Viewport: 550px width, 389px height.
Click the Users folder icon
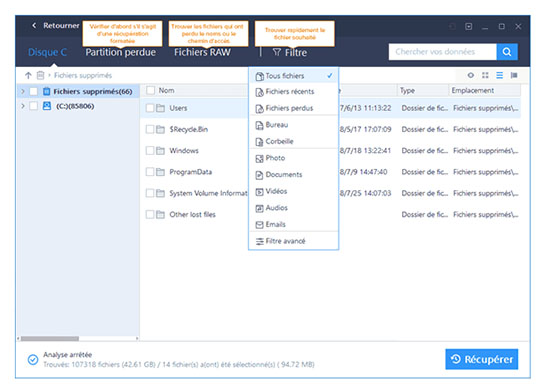160,108
